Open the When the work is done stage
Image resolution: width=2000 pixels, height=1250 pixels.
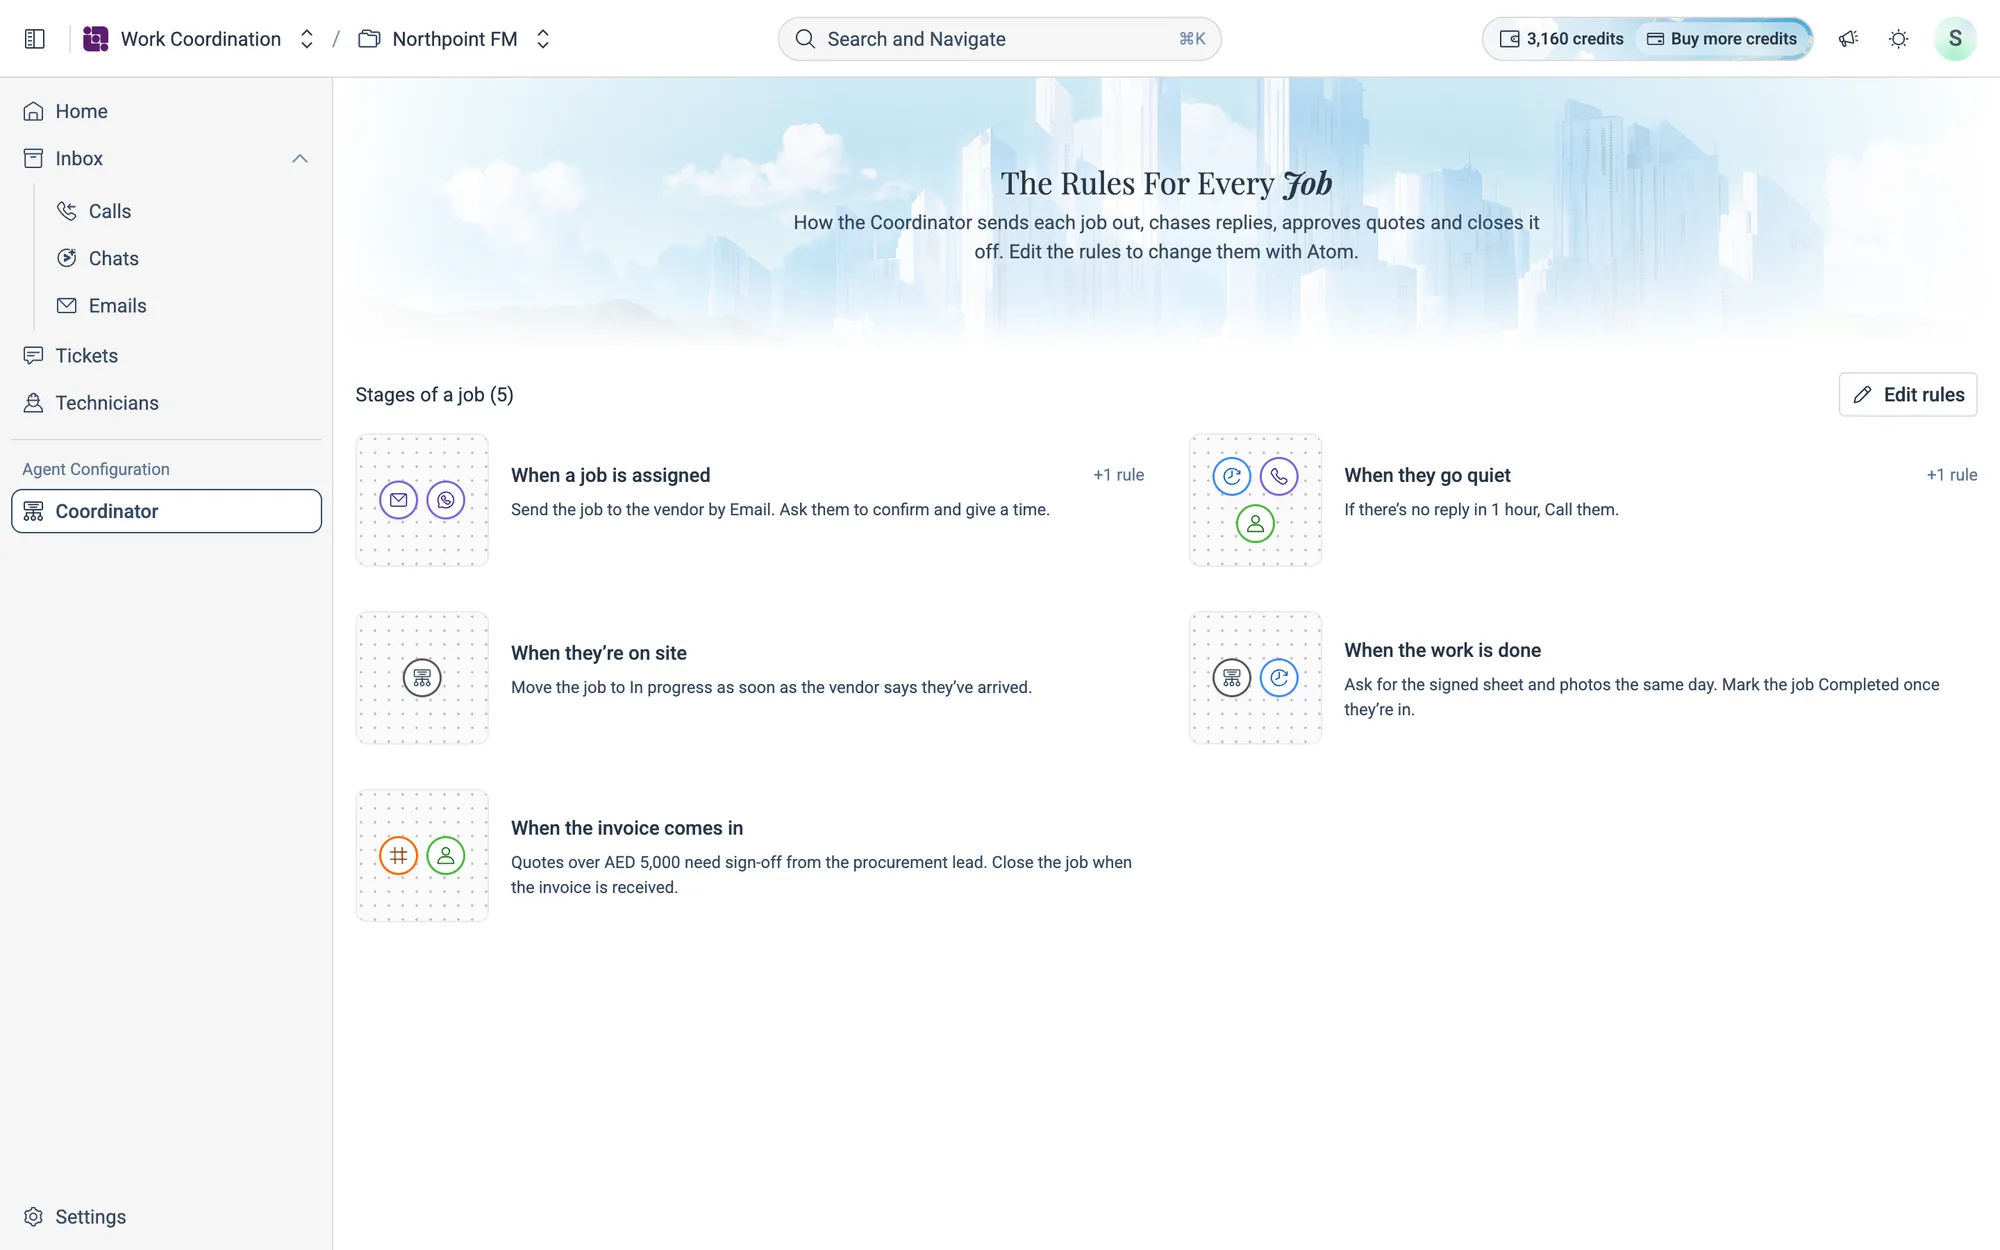[x=1583, y=678]
